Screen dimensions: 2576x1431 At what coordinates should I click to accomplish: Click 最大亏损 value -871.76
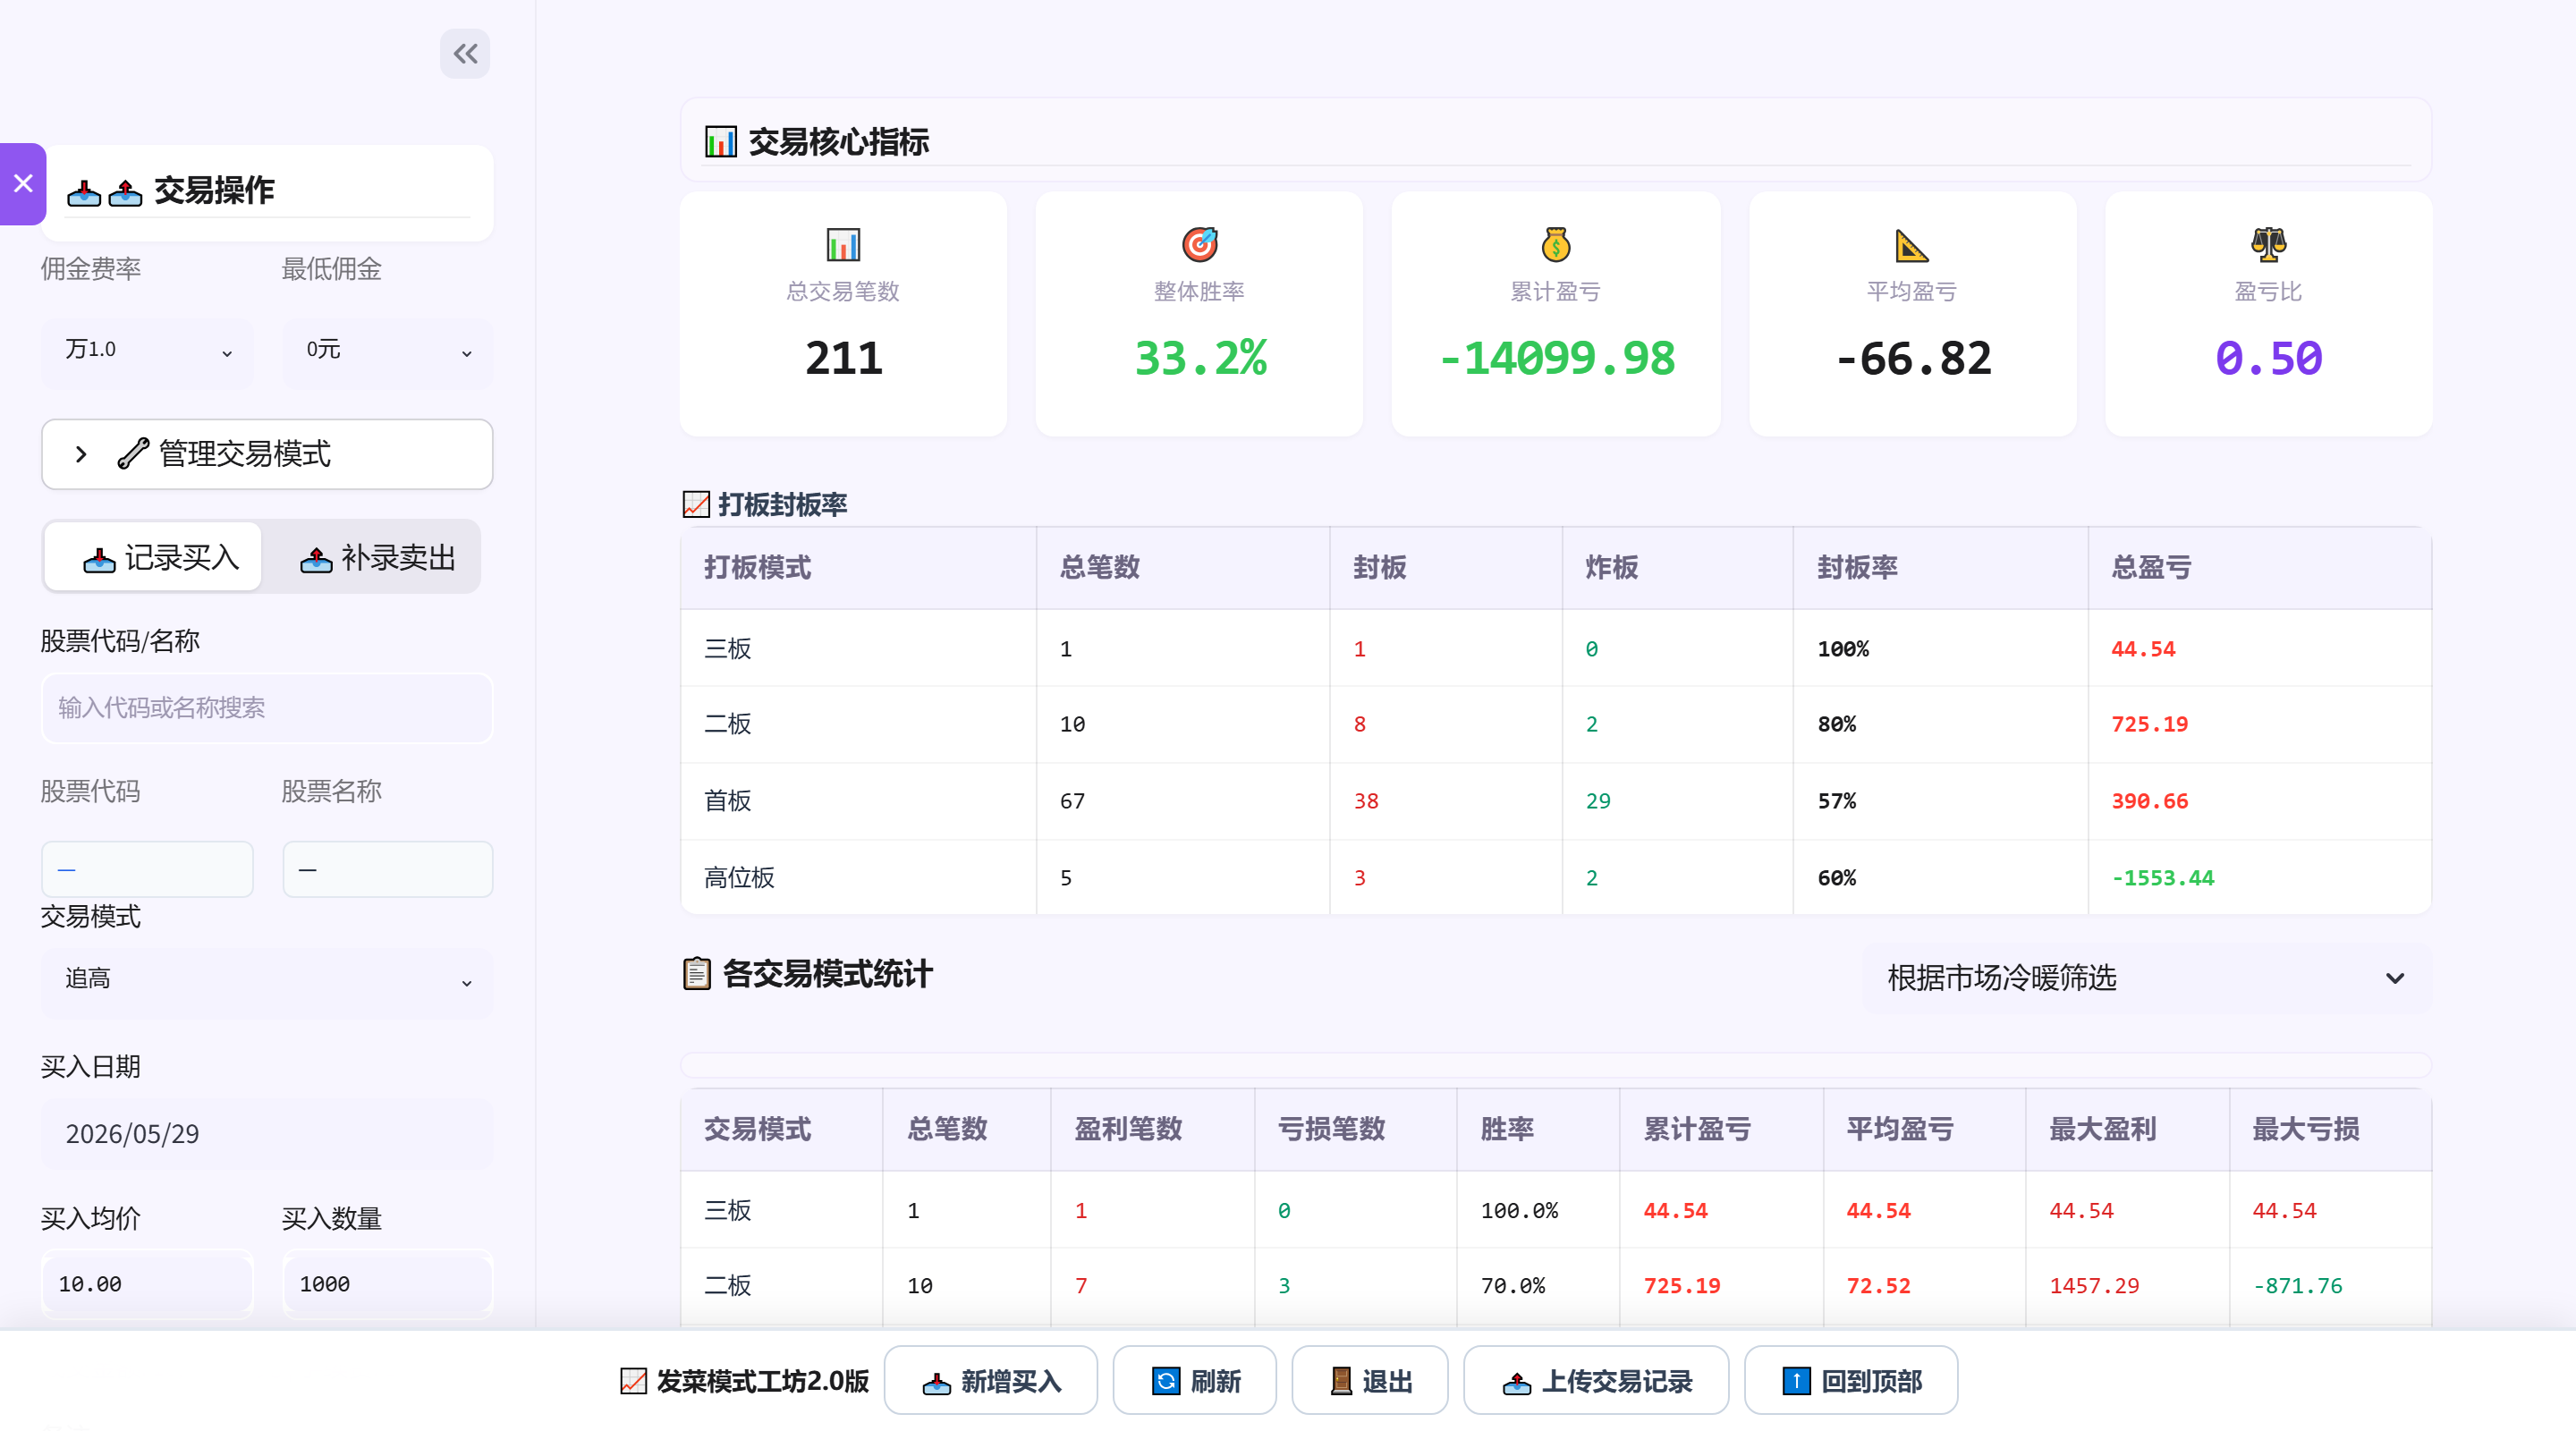pos(2297,1285)
